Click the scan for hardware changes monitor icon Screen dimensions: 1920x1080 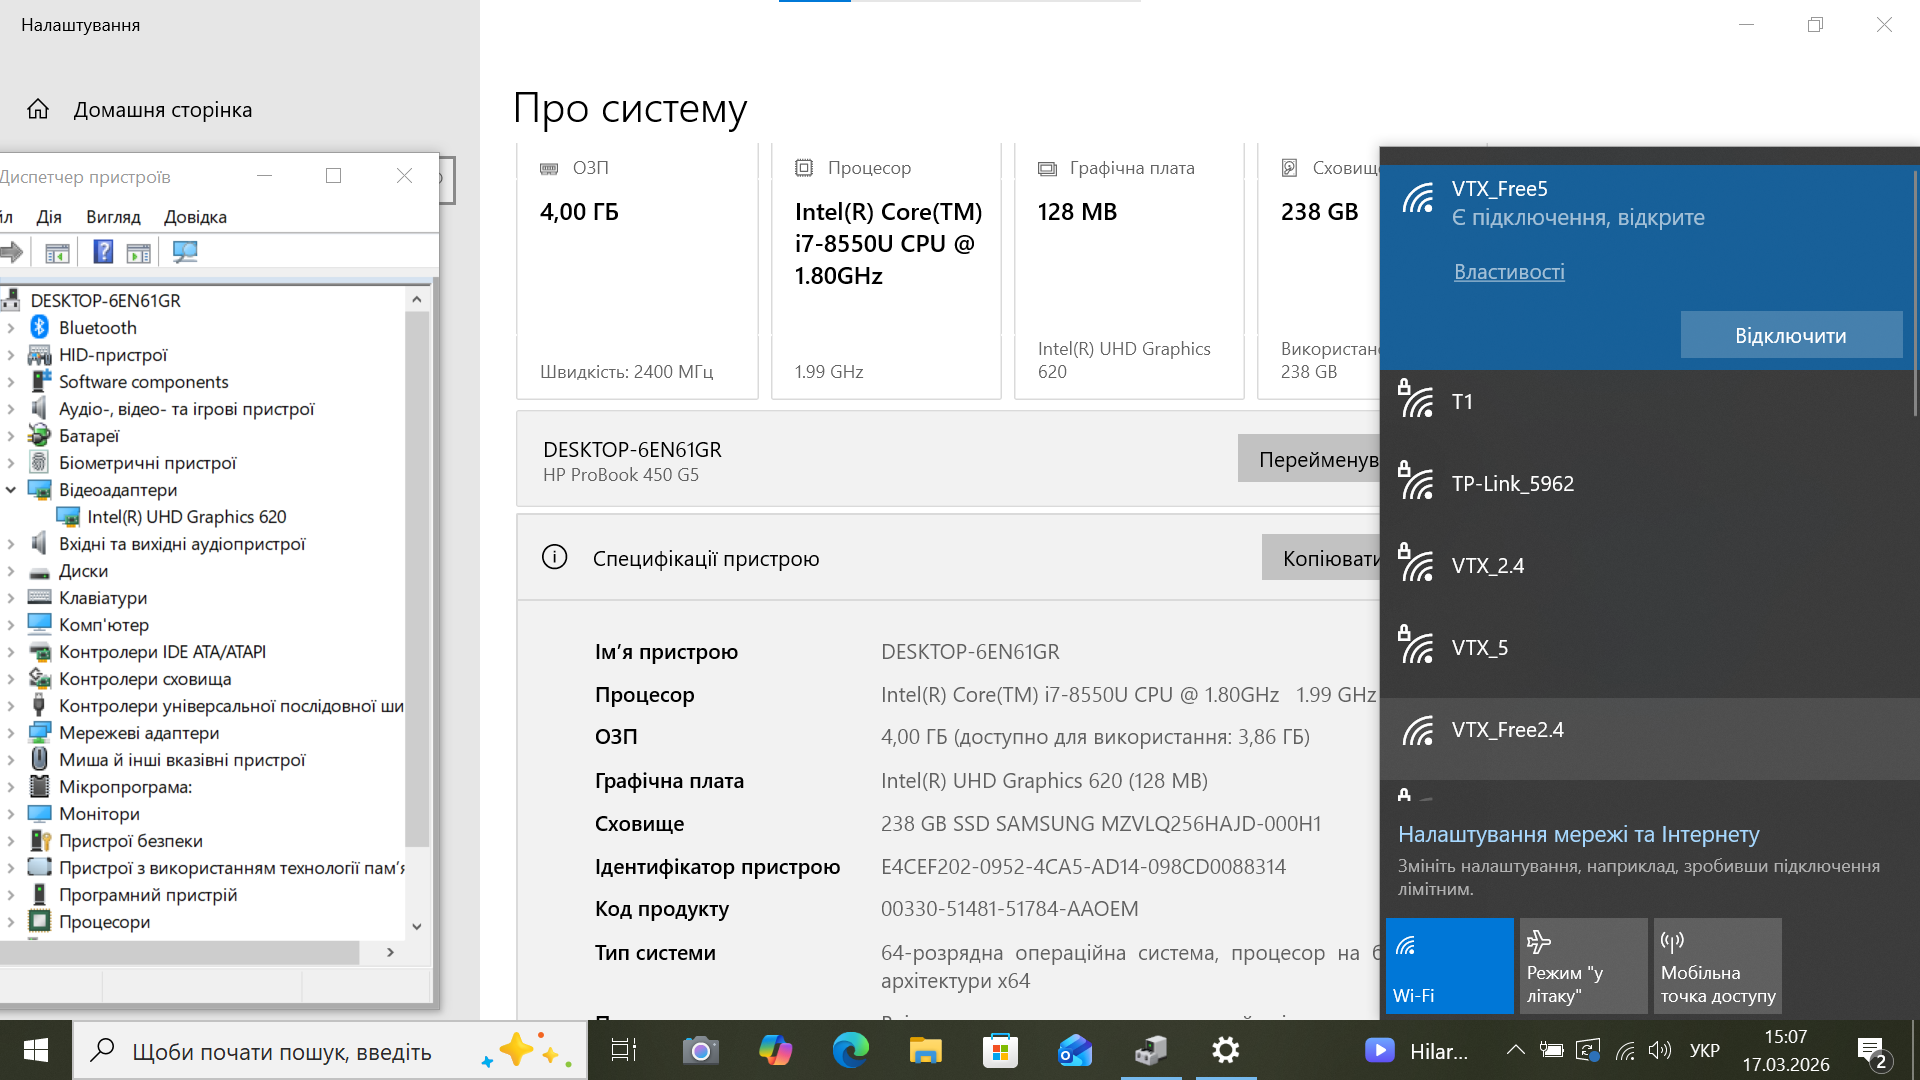pyautogui.click(x=185, y=252)
